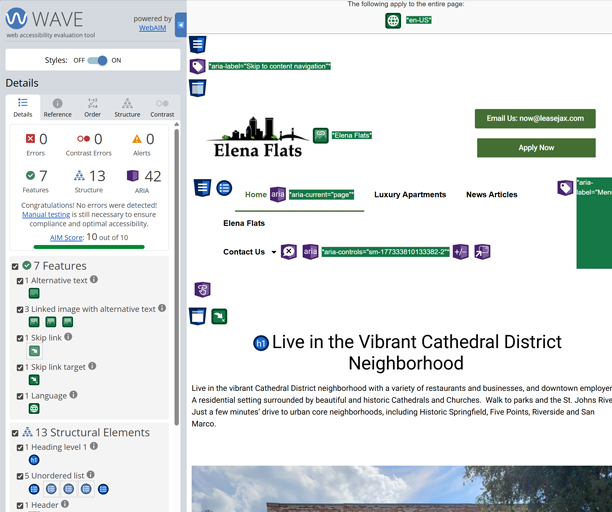The image size is (612, 512).
Task: Click the first unordered list icon in sidebar
Action: tap(34, 489)
